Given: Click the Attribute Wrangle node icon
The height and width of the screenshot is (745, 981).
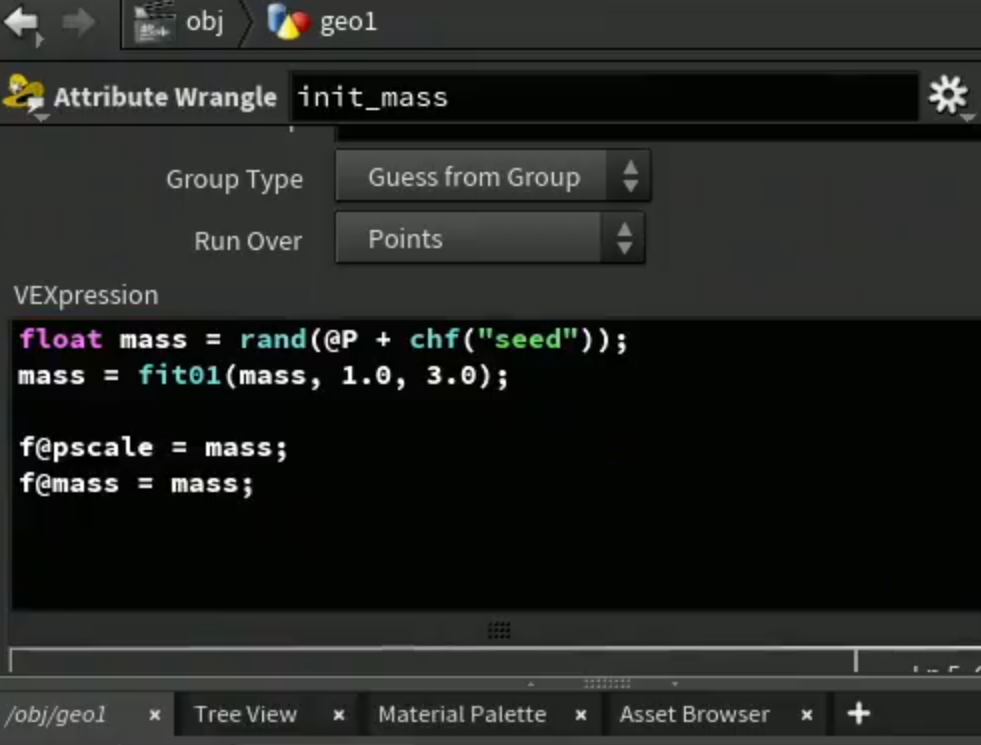Looking at the screenshot, I should [24, 95].
